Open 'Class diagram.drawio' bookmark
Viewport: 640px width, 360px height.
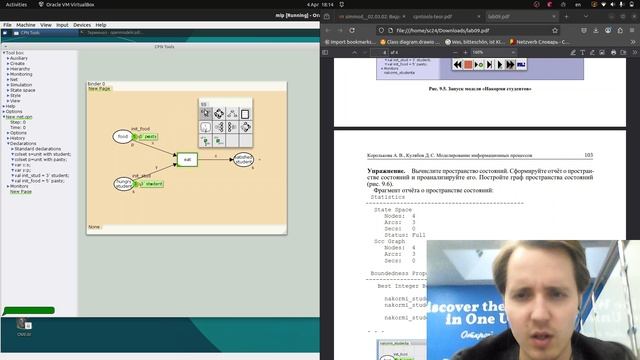point(410,42)
